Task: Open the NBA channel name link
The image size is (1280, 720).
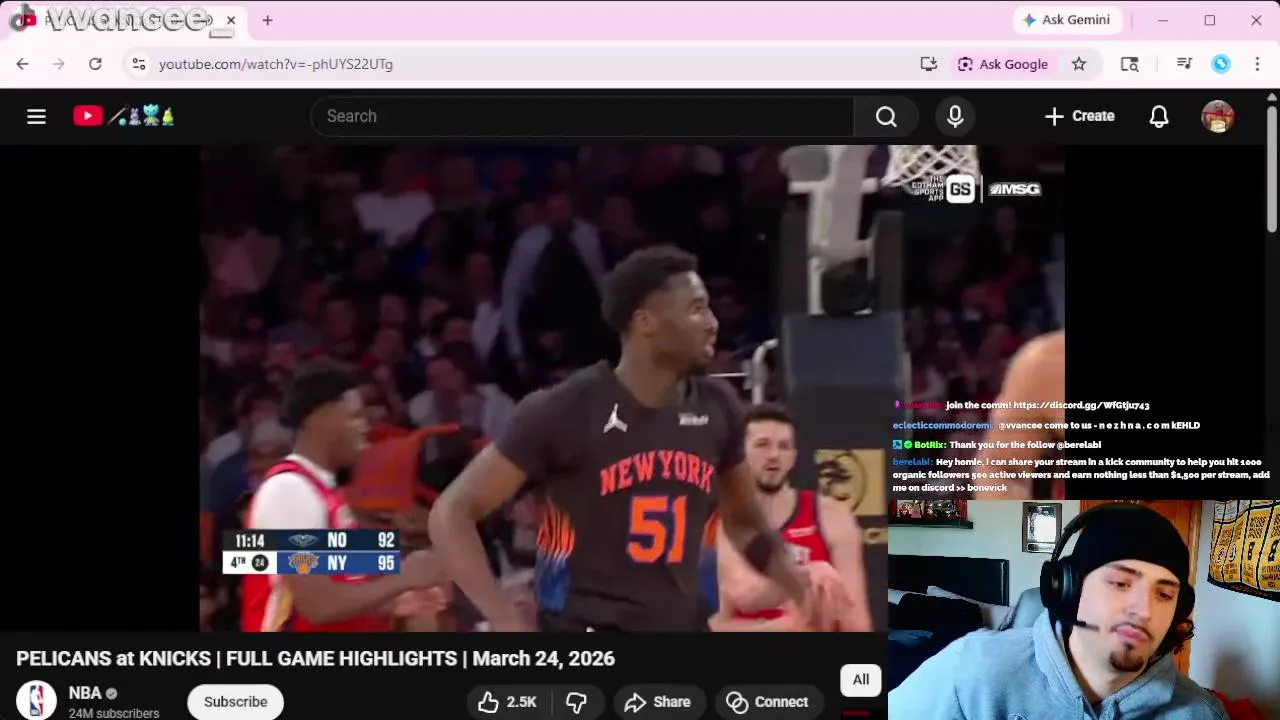Action: [x=85, y=693]
